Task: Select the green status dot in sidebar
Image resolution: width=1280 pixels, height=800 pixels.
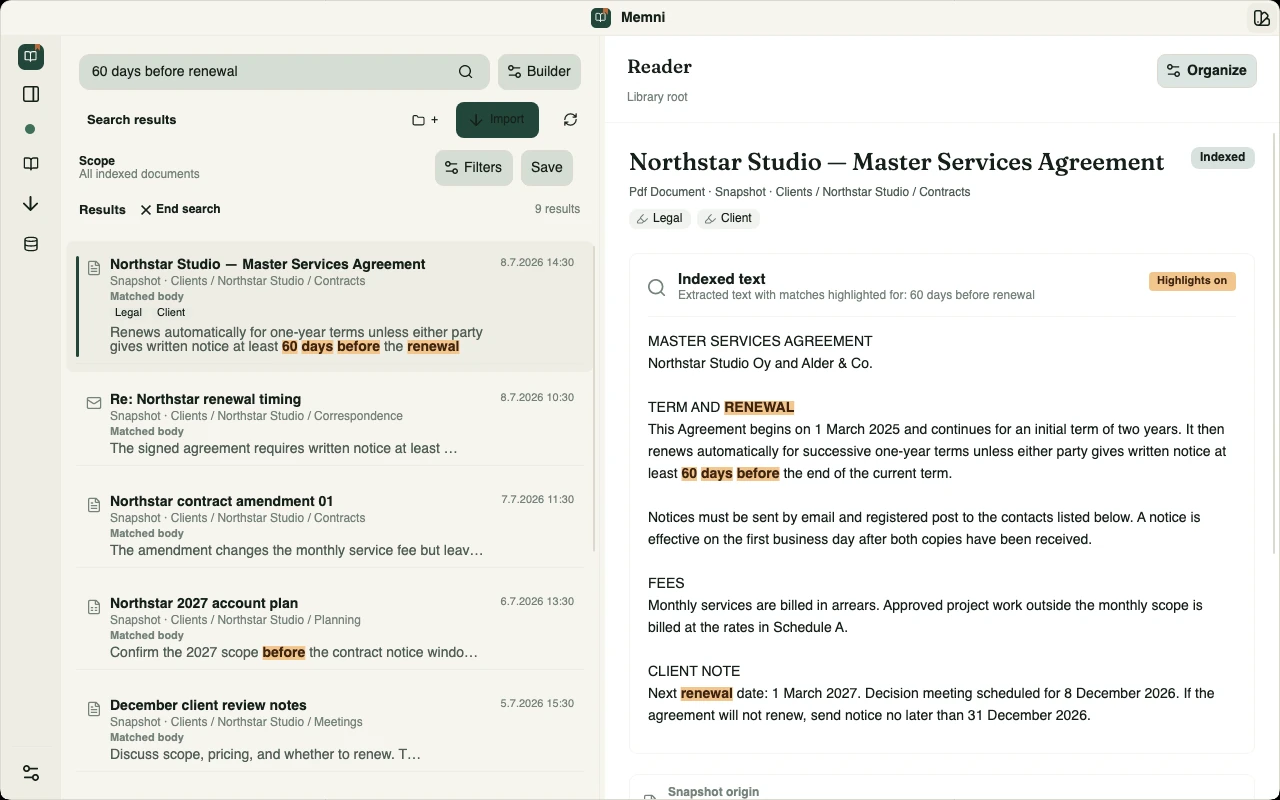Action: point(30,129)
